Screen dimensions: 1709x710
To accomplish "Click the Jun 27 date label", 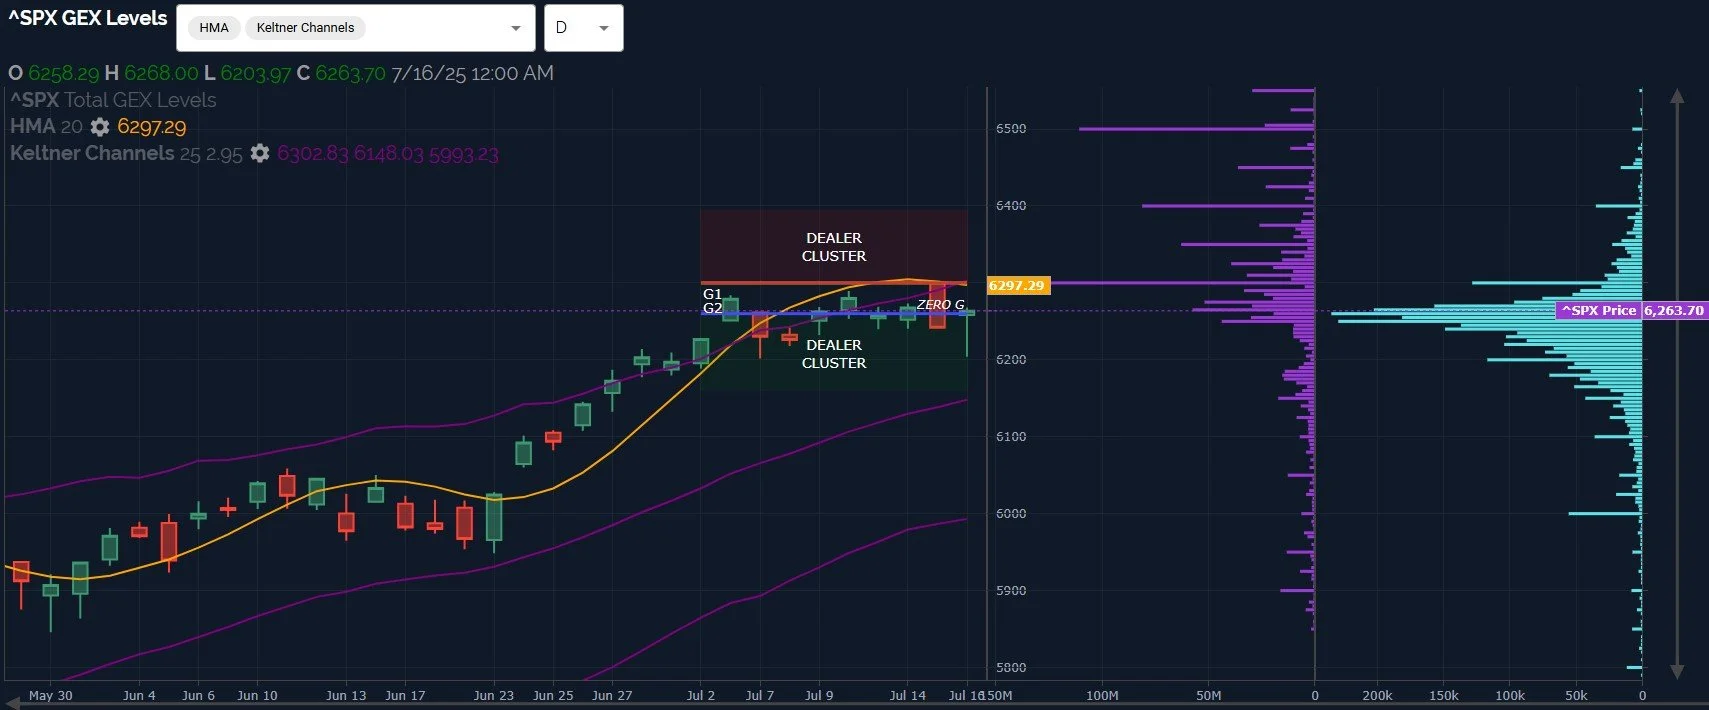I will [x=612, y=695].
